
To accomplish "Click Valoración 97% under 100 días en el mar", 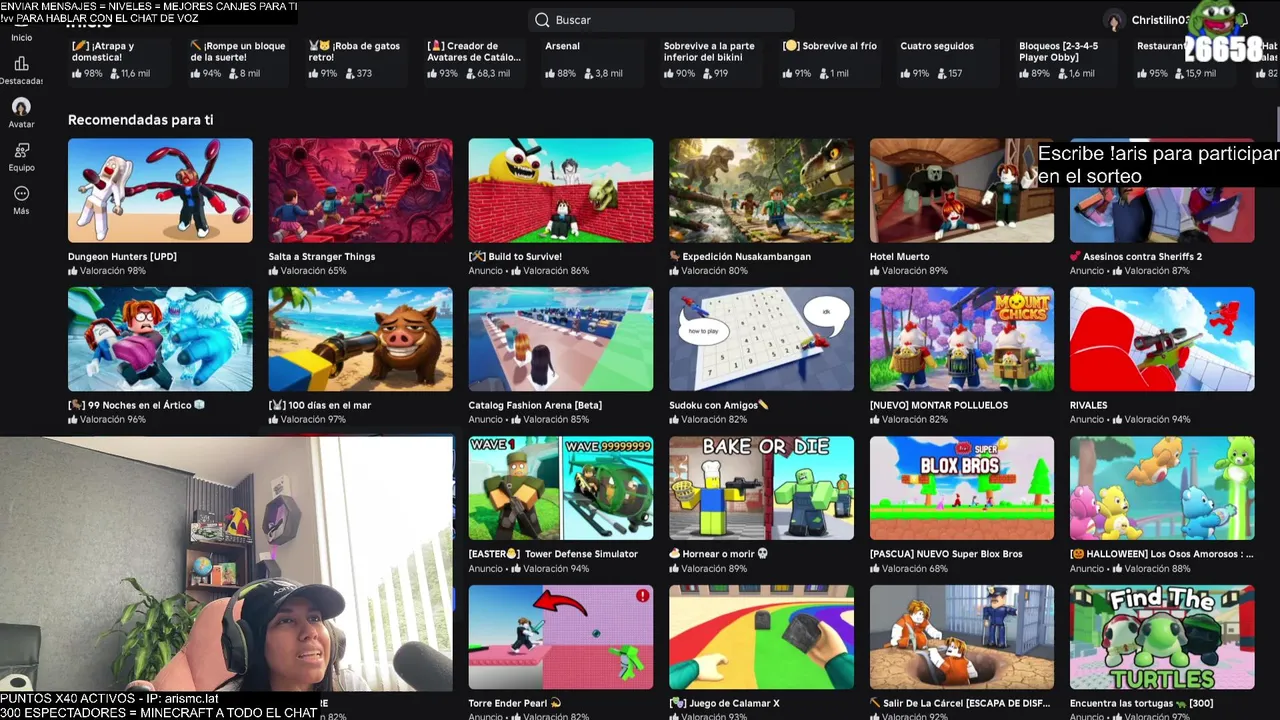I will pyautogui.click(x=307, y=420).
